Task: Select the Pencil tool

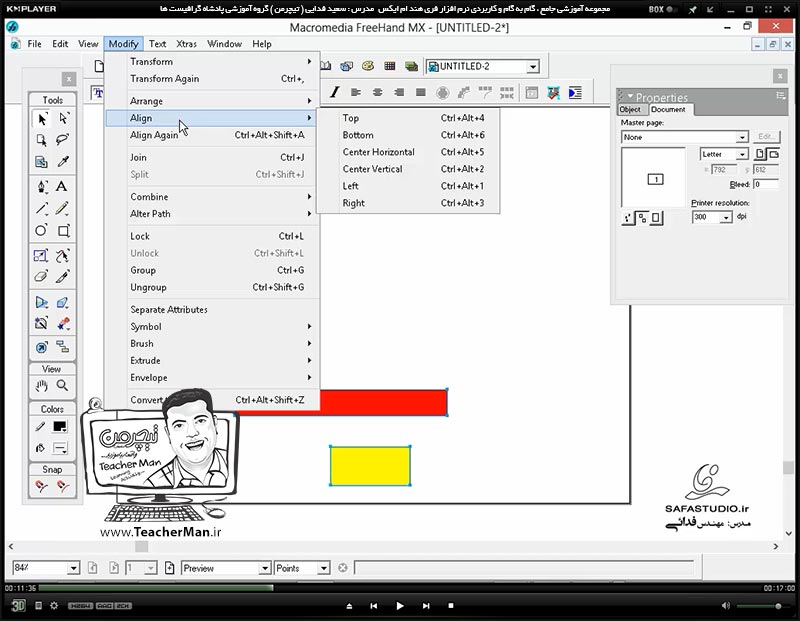Action: coord(63,208)
